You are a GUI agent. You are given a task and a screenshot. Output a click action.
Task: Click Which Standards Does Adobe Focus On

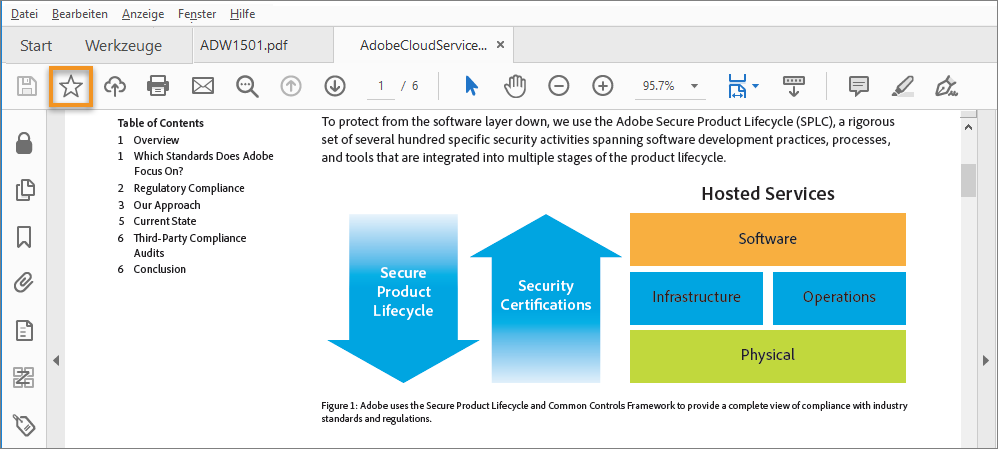pos(204,163)
